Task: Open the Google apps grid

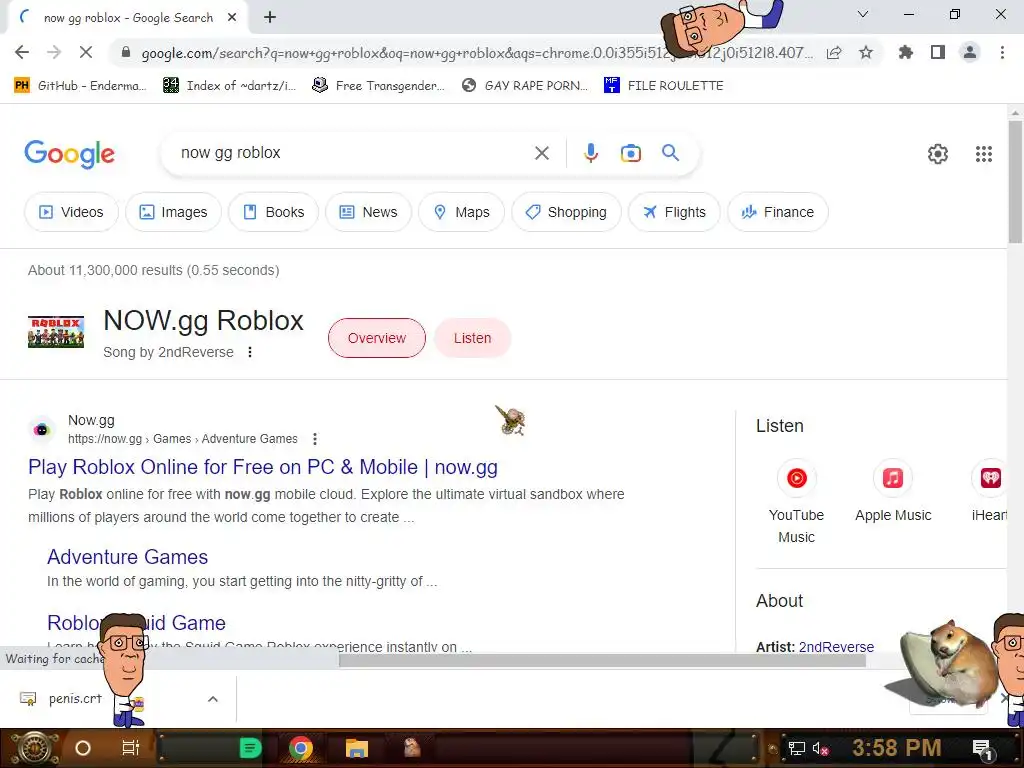Action: pos(984,154)
